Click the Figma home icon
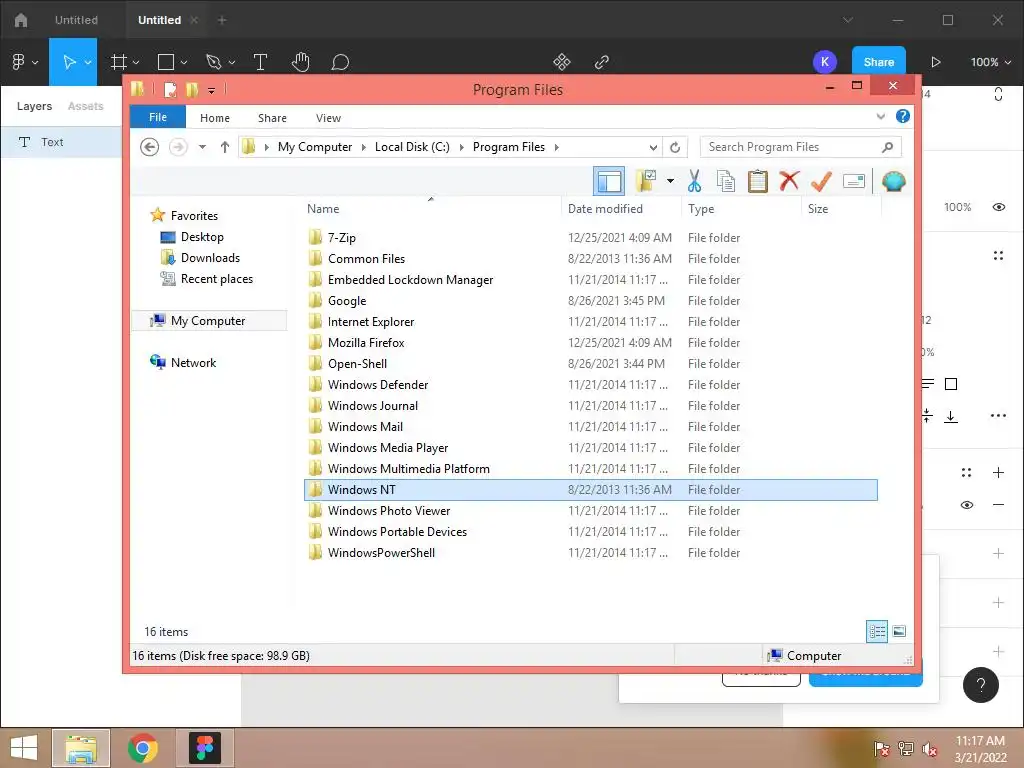Image resolution: width=1024 pixels, height=768 pixels. coord(21,20)
